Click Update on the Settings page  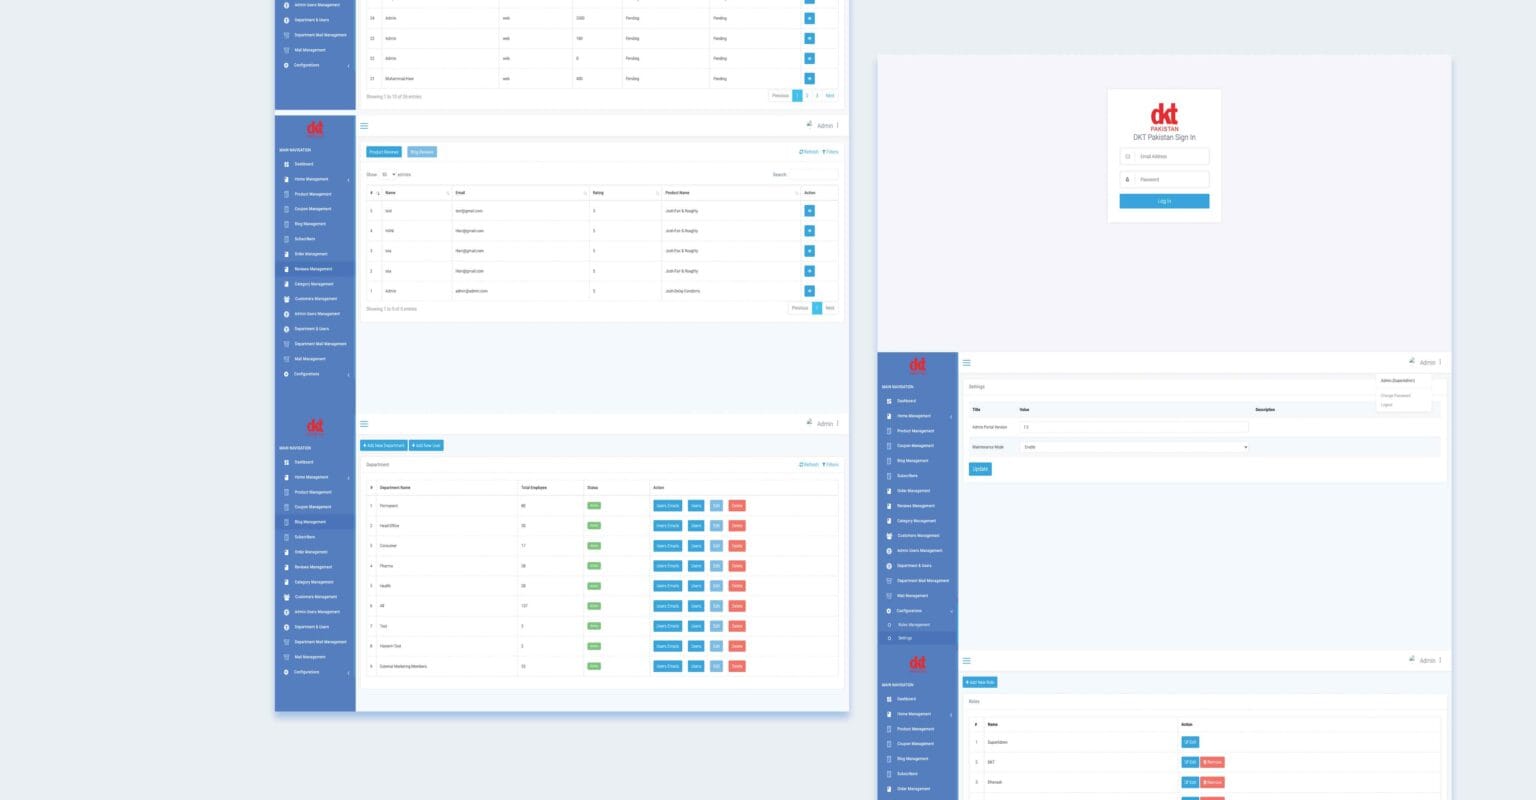980,469
